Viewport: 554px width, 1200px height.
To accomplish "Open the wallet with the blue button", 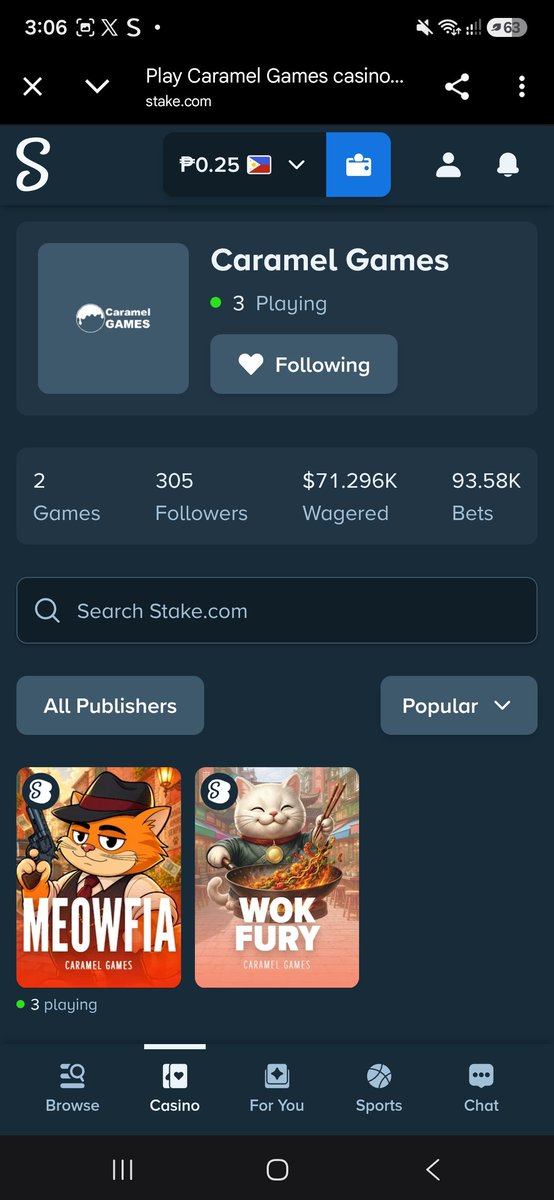I will pos(358,165).
